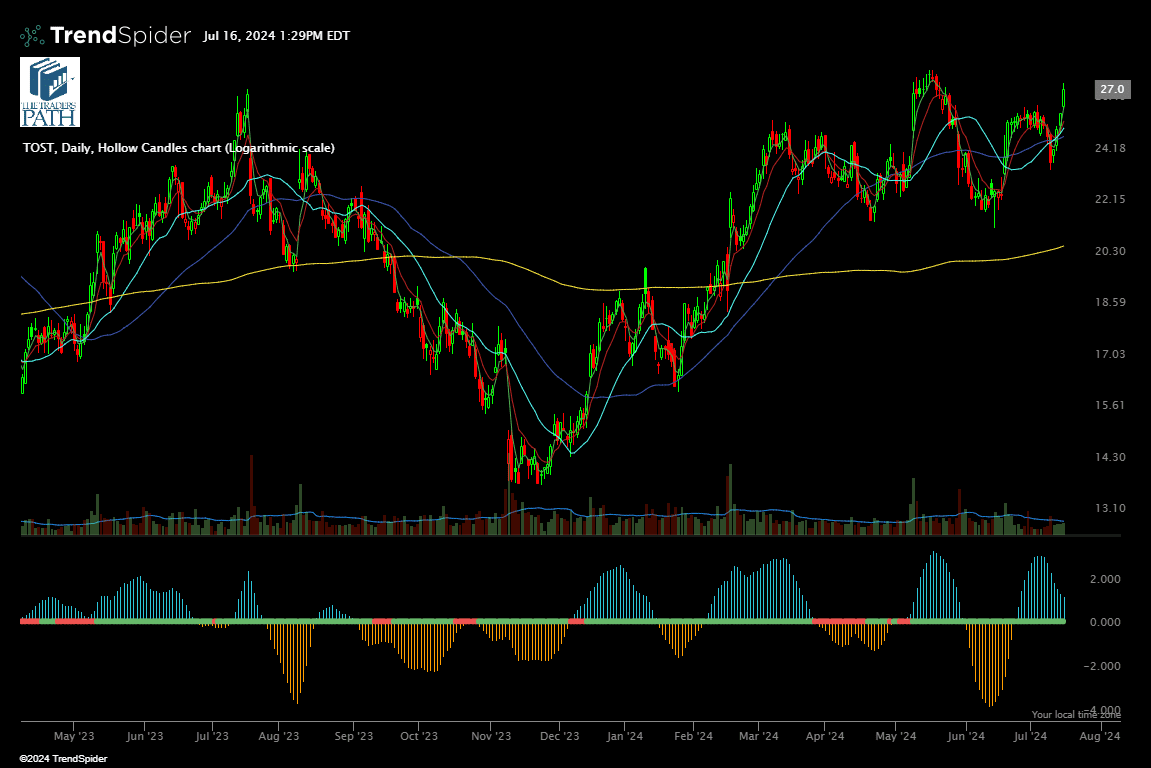1151x768 pixels.
Task: Click the Jan '24 date axis marker
Action: click(x=624, y=737)
